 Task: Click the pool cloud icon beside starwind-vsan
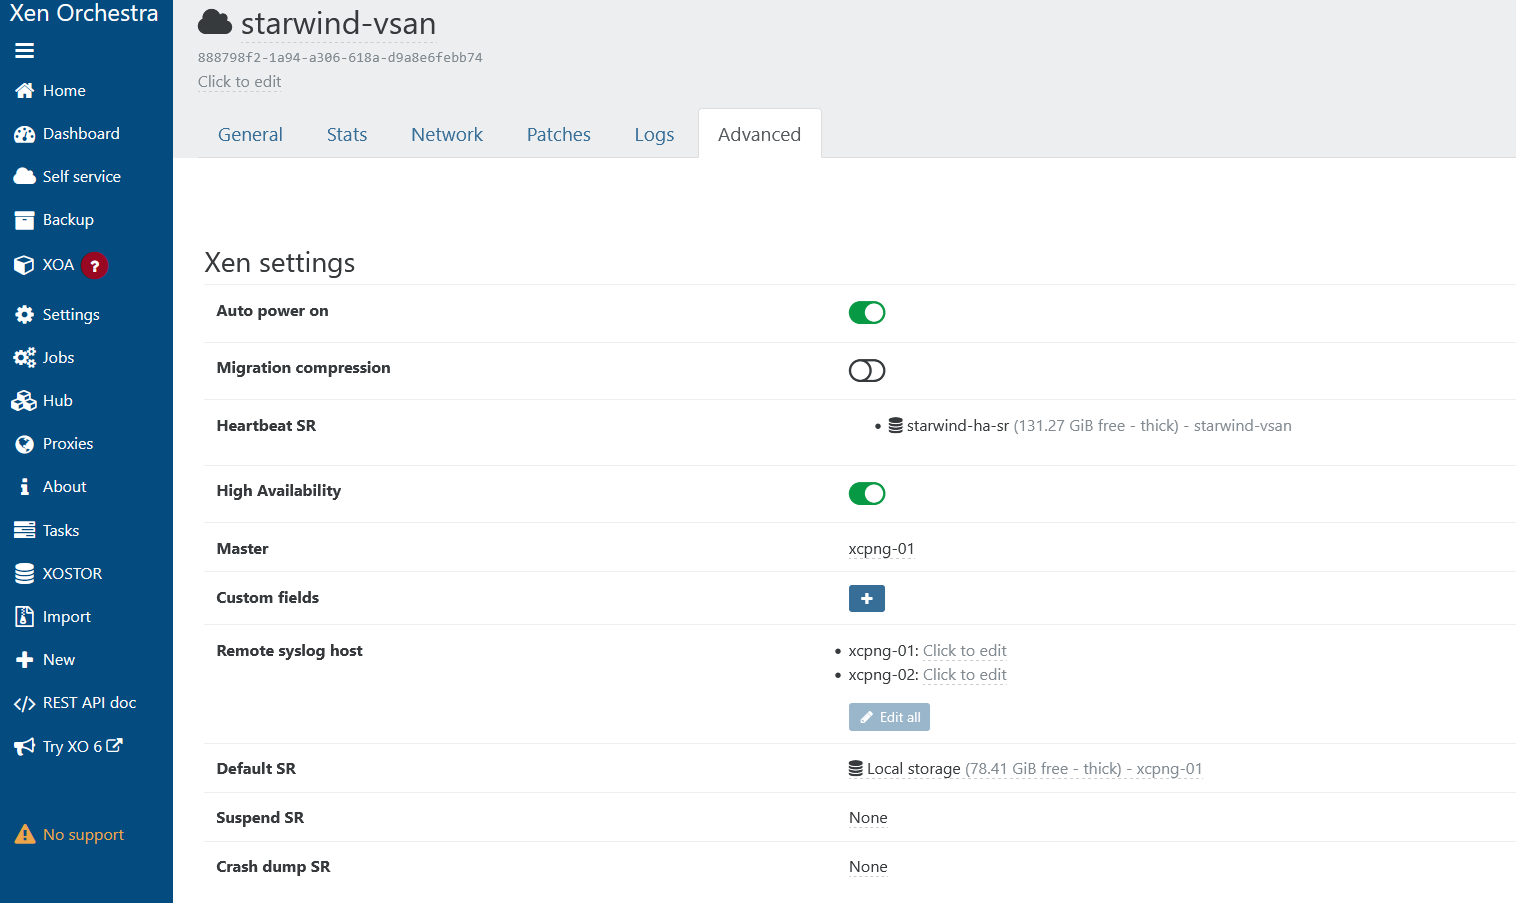(215, 23)
